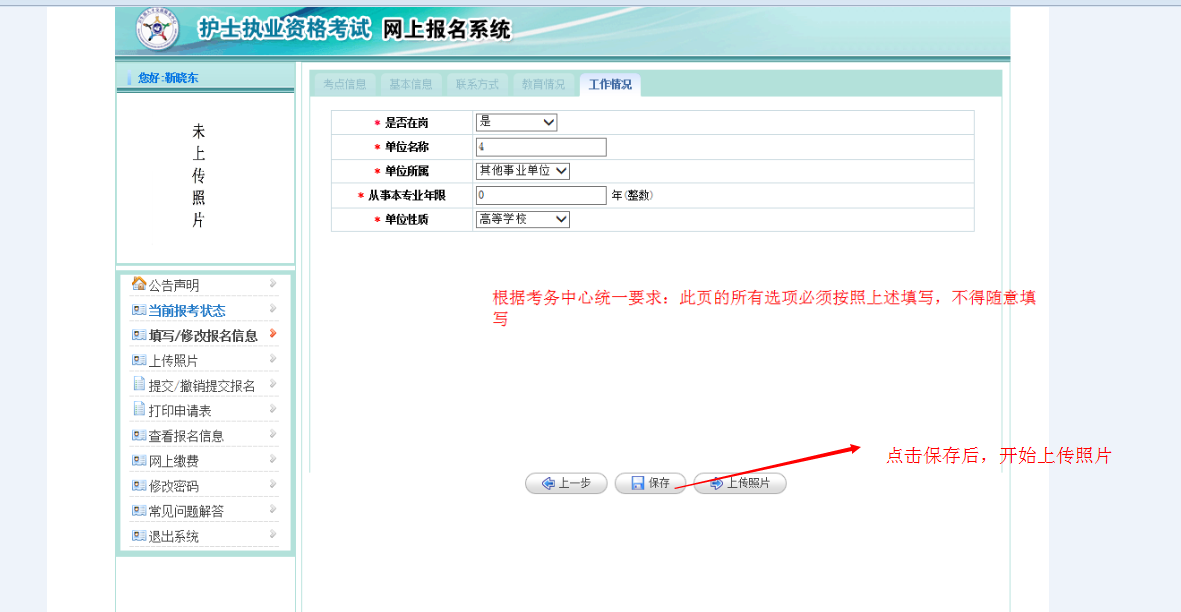Click the 单位名称 text field
The image size is (1181, 612).
[x=541, y=147]
